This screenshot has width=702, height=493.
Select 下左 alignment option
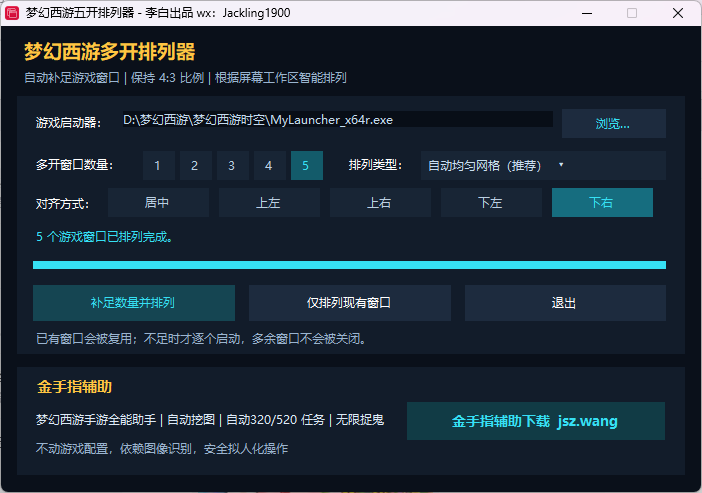pyautogui.click(x=492, y=202)
